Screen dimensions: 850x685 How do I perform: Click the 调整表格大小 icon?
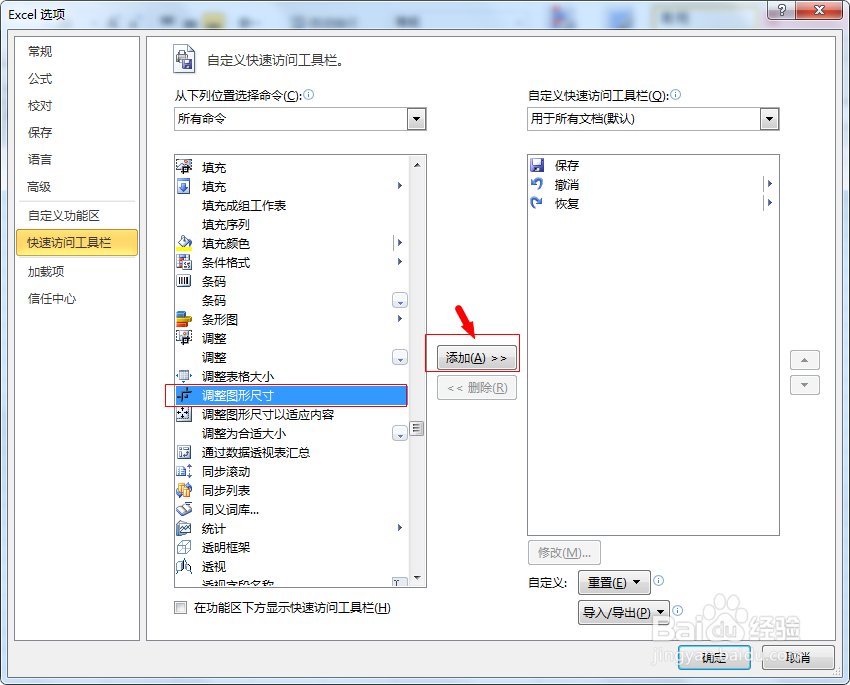point(184,376)
